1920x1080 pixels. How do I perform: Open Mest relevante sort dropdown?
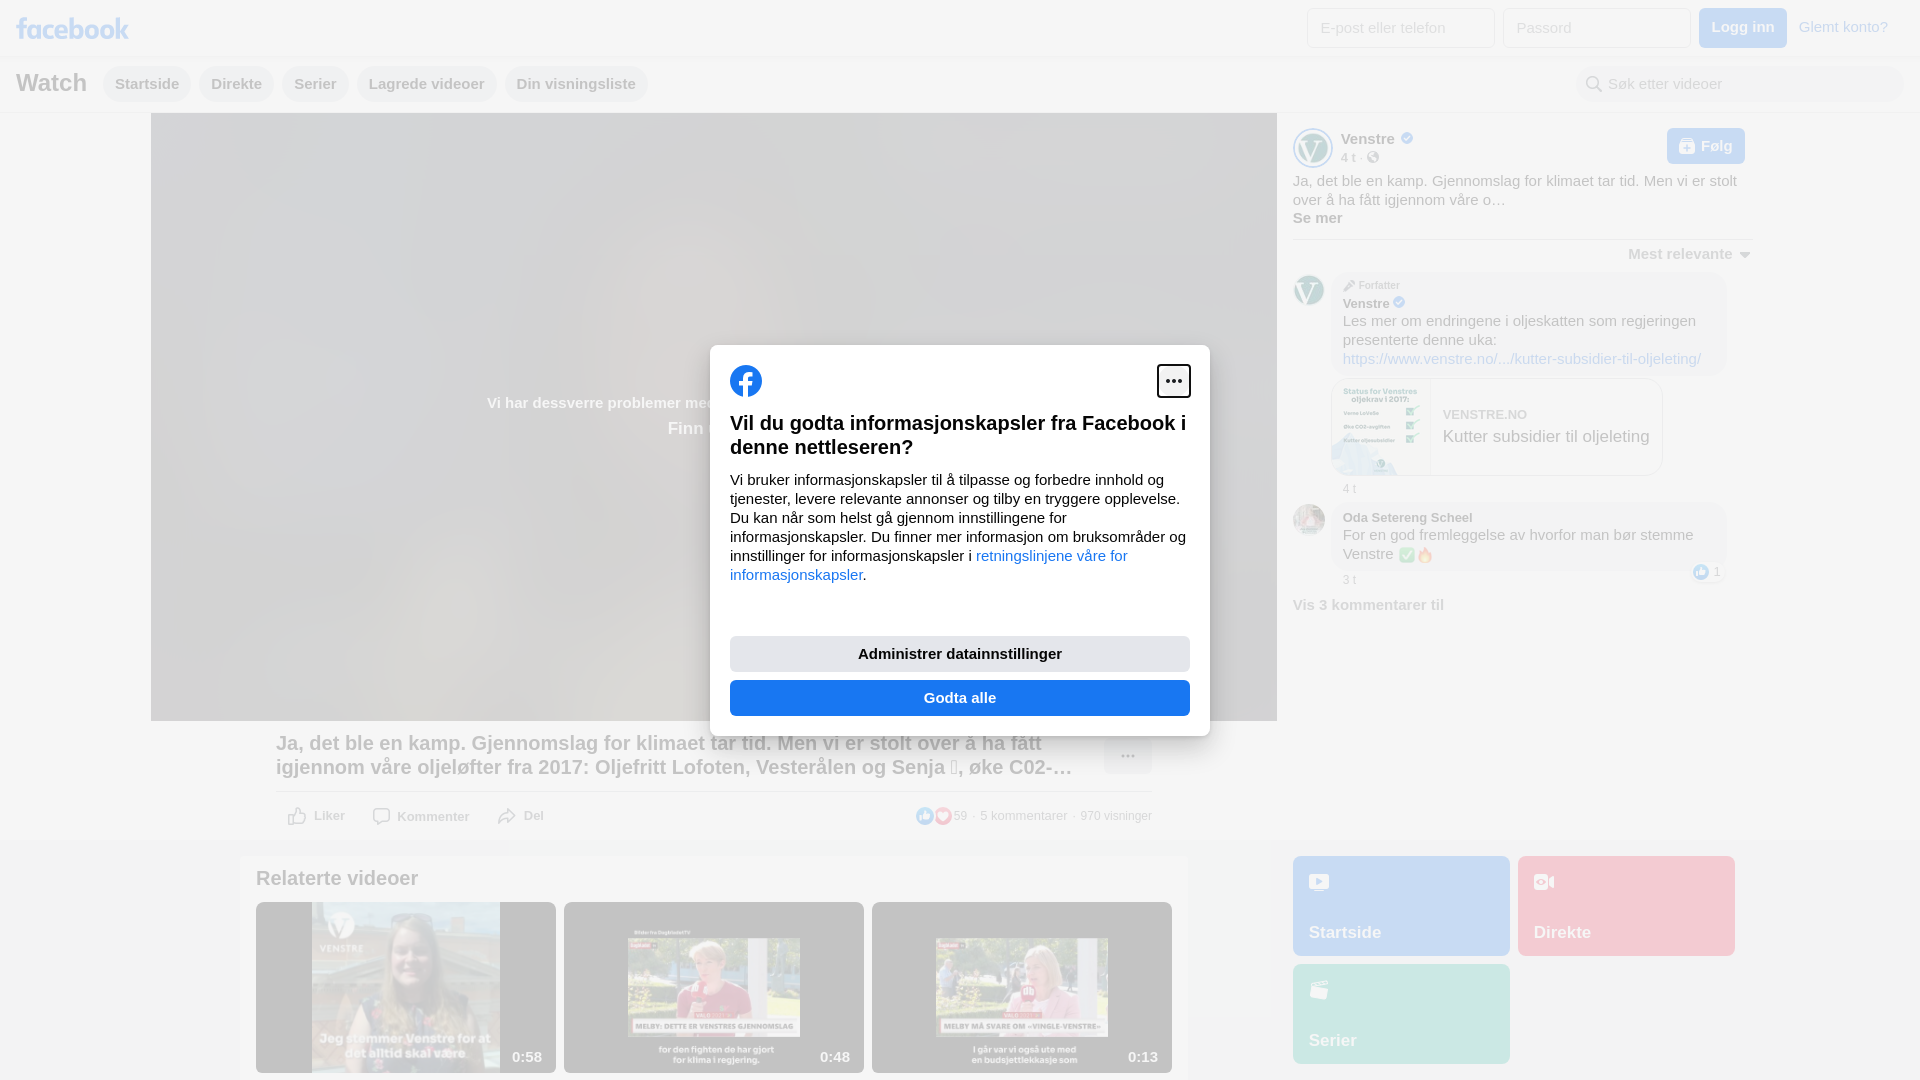1689,254
